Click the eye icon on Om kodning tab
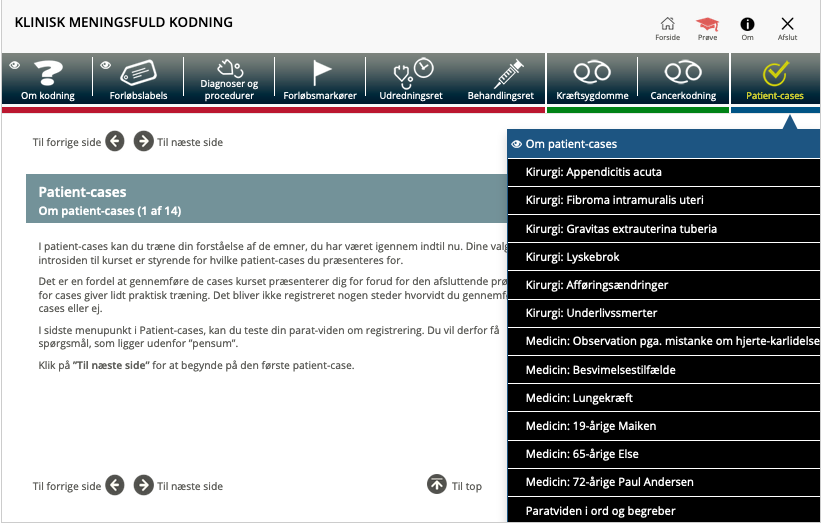The width and height of the screenshot is (824, 526). (x=15, y=65)
